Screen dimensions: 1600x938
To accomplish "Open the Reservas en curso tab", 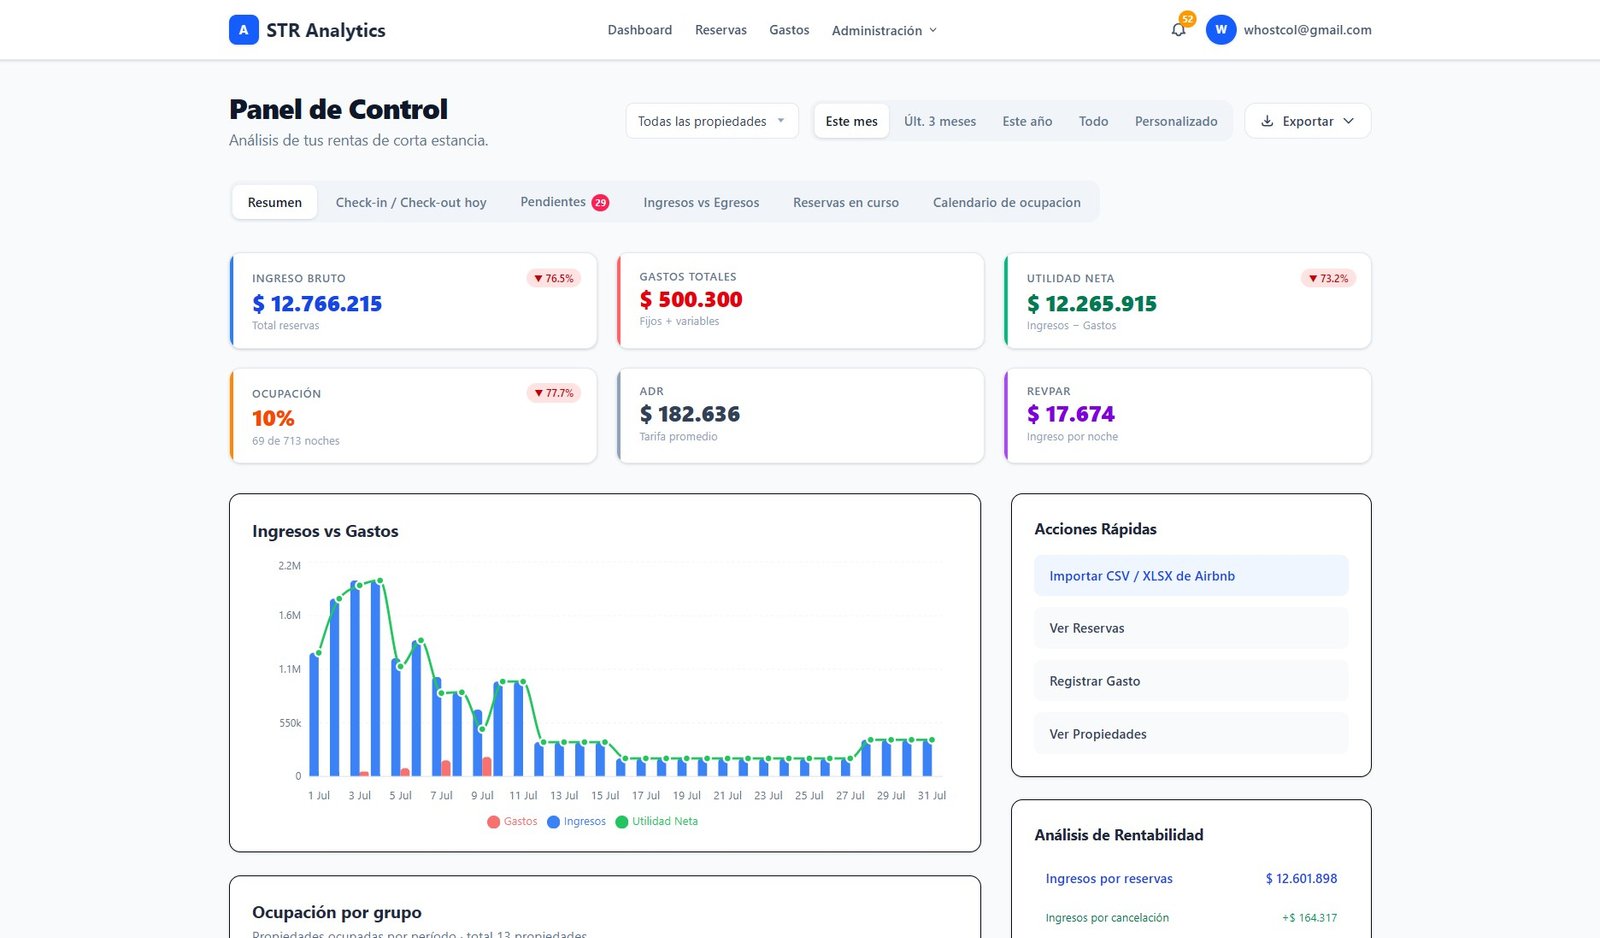I will 846,202.
